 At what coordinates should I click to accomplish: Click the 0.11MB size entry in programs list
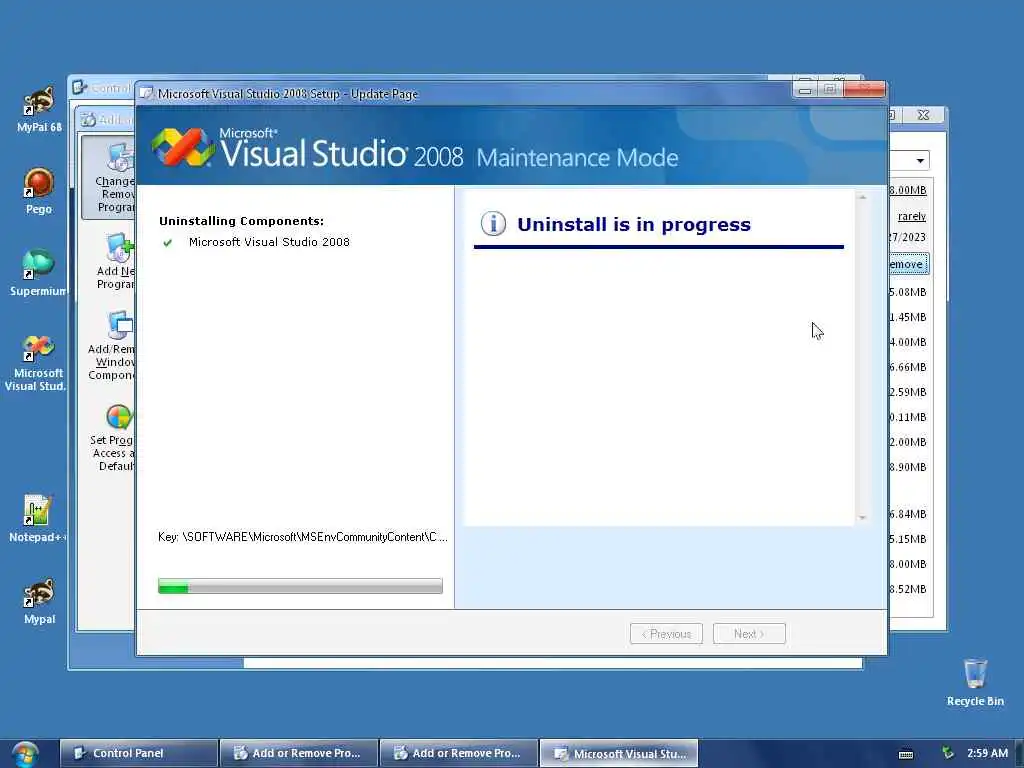point(908,417)
